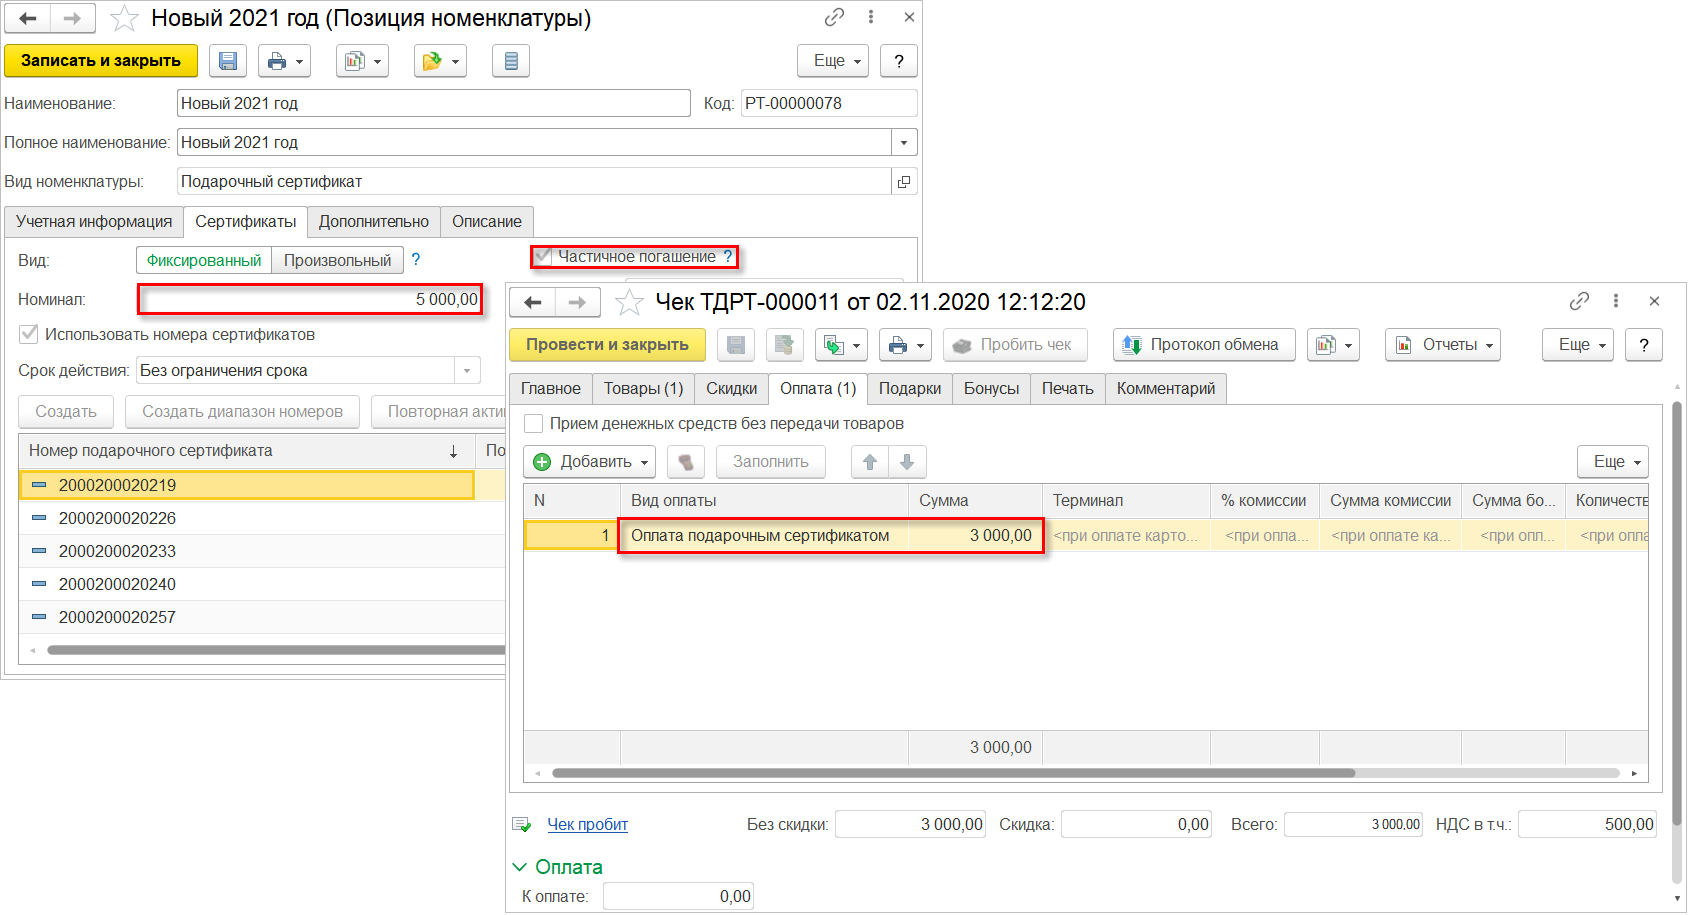Copy link to Чек document
The width and height of the screenshot is (1688, 915).
click(x=1579, y=301)
